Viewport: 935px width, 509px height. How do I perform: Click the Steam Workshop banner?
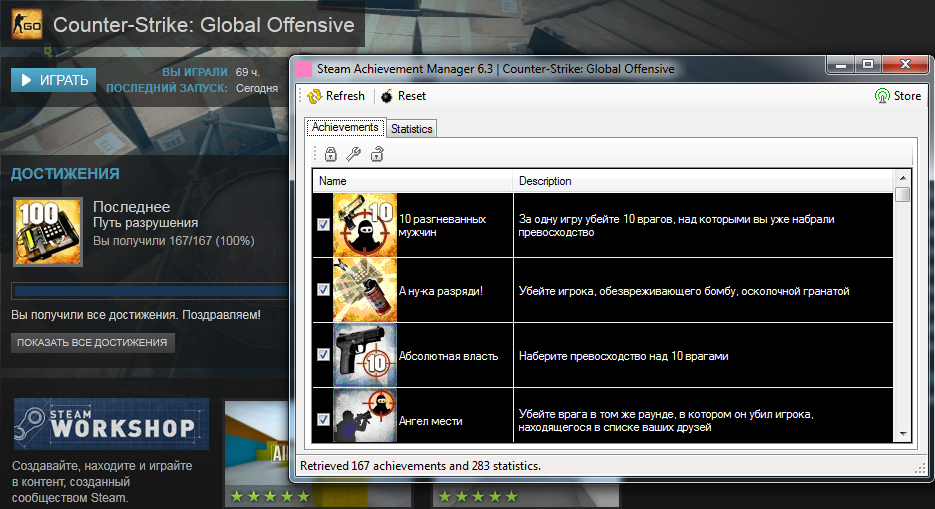(111, 424)
